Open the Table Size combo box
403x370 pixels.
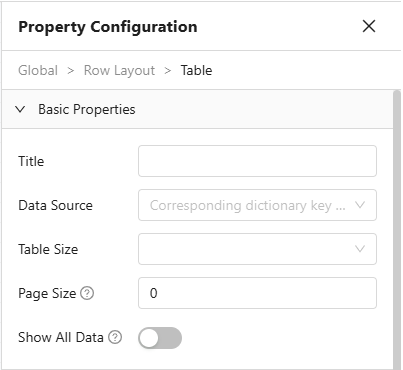pyautogui.click(x=257, y=249)
